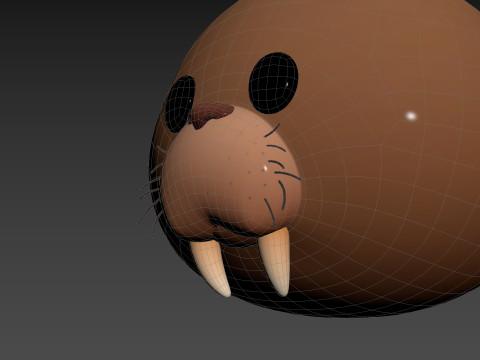Image resolution: width=480 pixels, height=360 pixels.
Task: Select the tusk nearest the whisker strands
Action: pos(211,267)
